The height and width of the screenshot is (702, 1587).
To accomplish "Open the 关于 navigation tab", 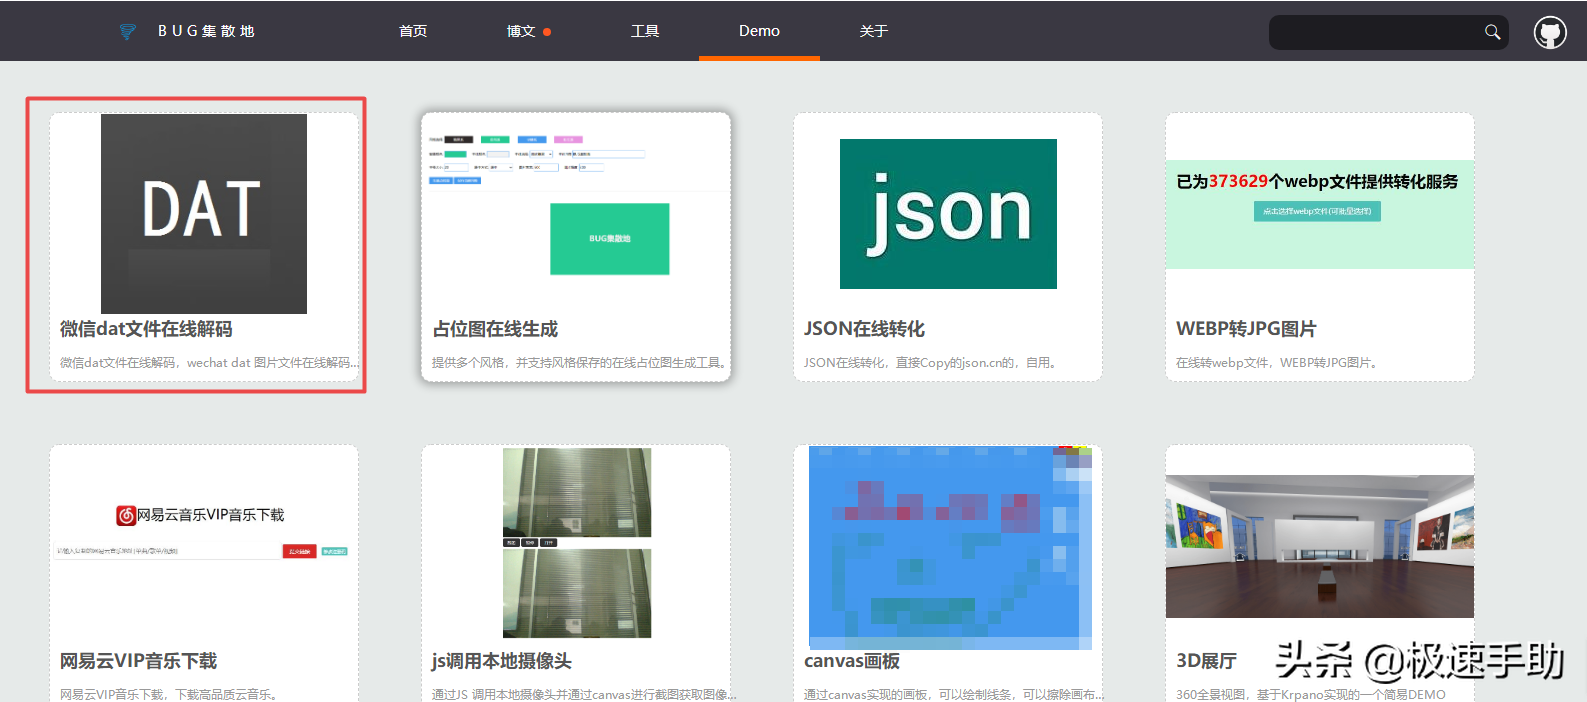I will 874,31.
